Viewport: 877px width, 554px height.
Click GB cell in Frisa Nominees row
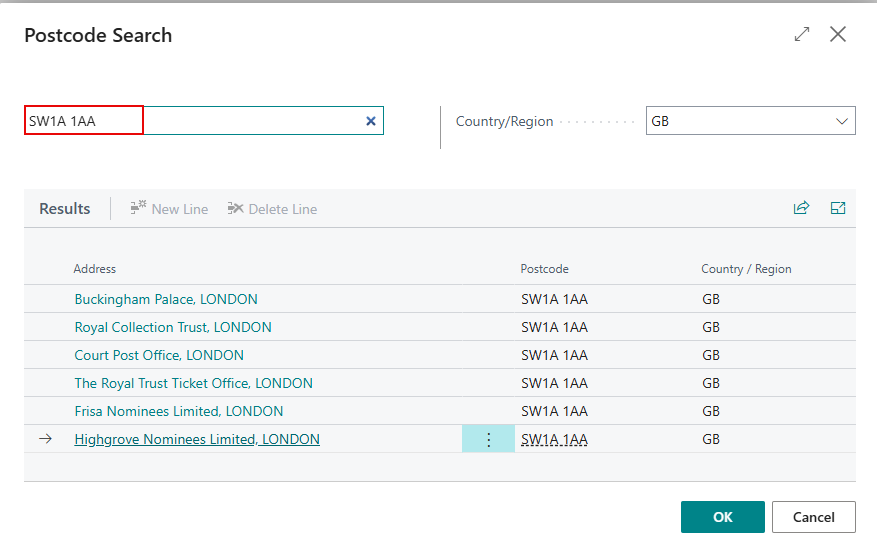click(x=711, y=411)
